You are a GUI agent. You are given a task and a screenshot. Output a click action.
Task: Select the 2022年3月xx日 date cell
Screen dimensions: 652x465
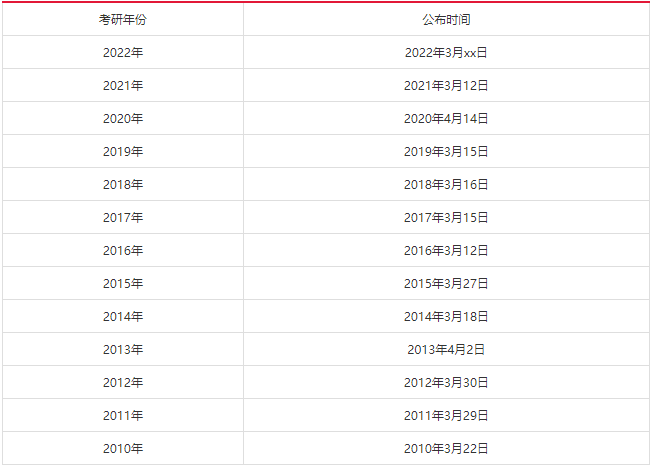click(446, 52)
